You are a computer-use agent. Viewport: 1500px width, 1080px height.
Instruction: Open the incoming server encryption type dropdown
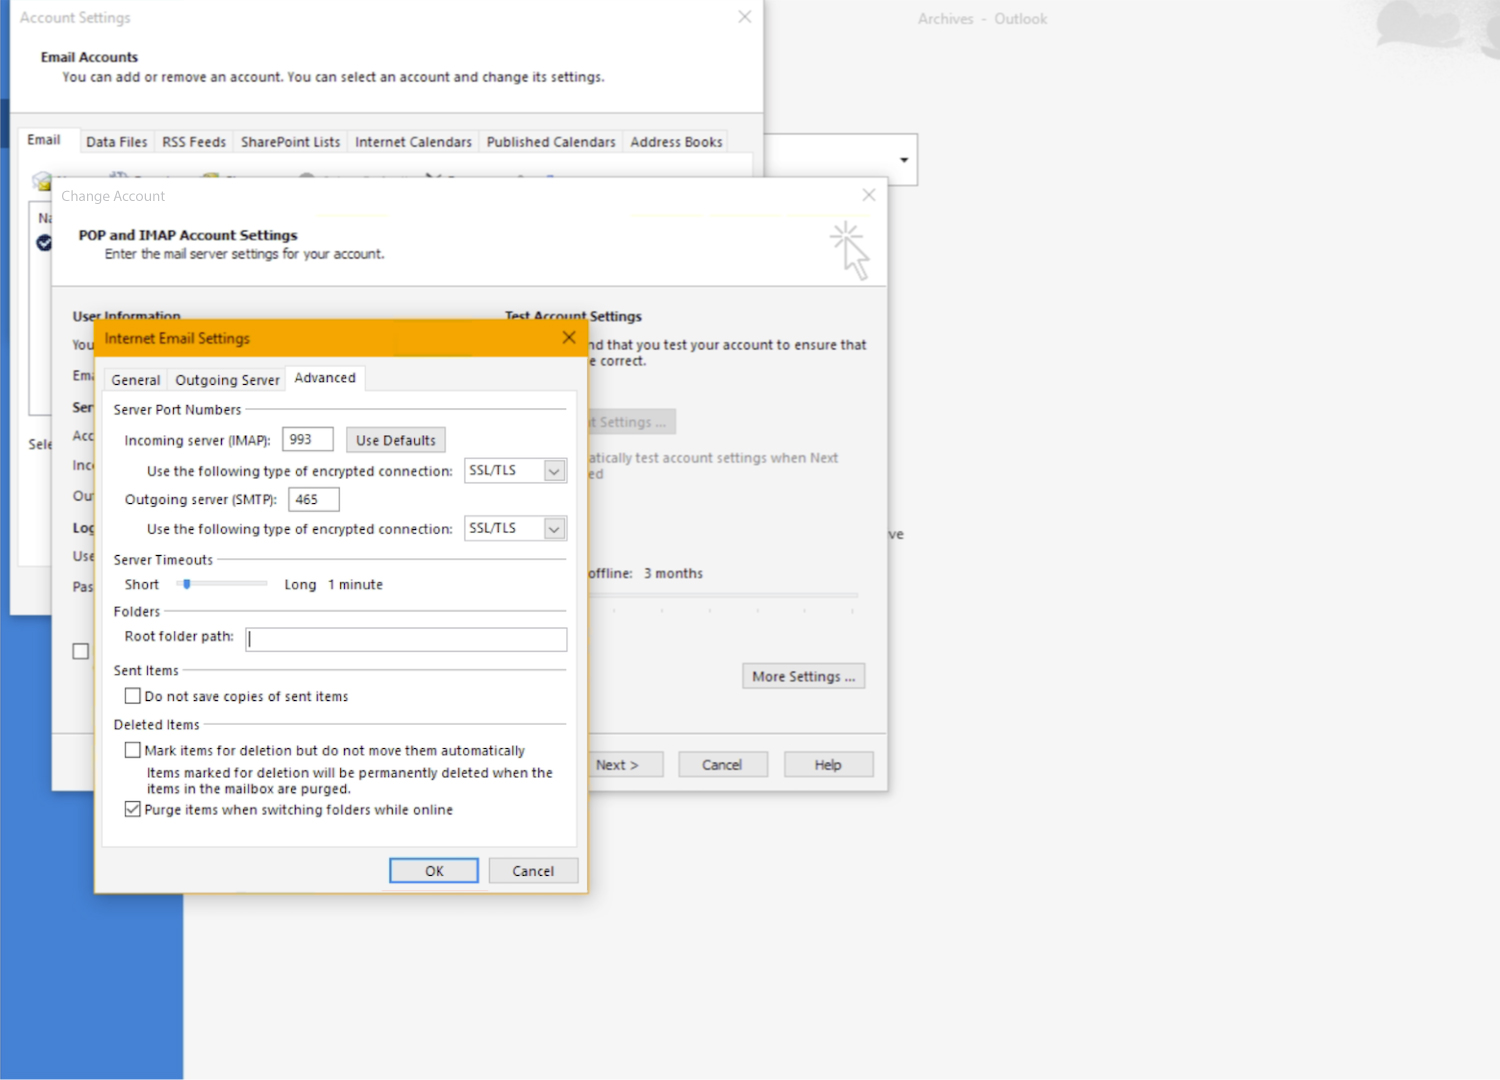[554, 471]
